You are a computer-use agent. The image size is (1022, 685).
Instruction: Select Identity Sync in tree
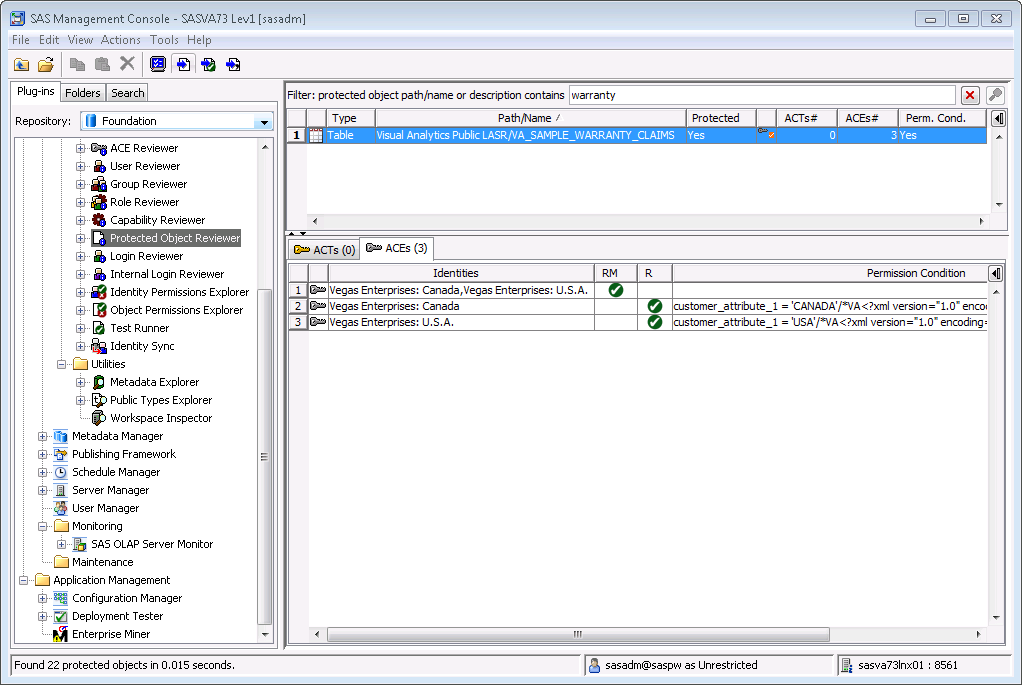(x=142, y=346)
